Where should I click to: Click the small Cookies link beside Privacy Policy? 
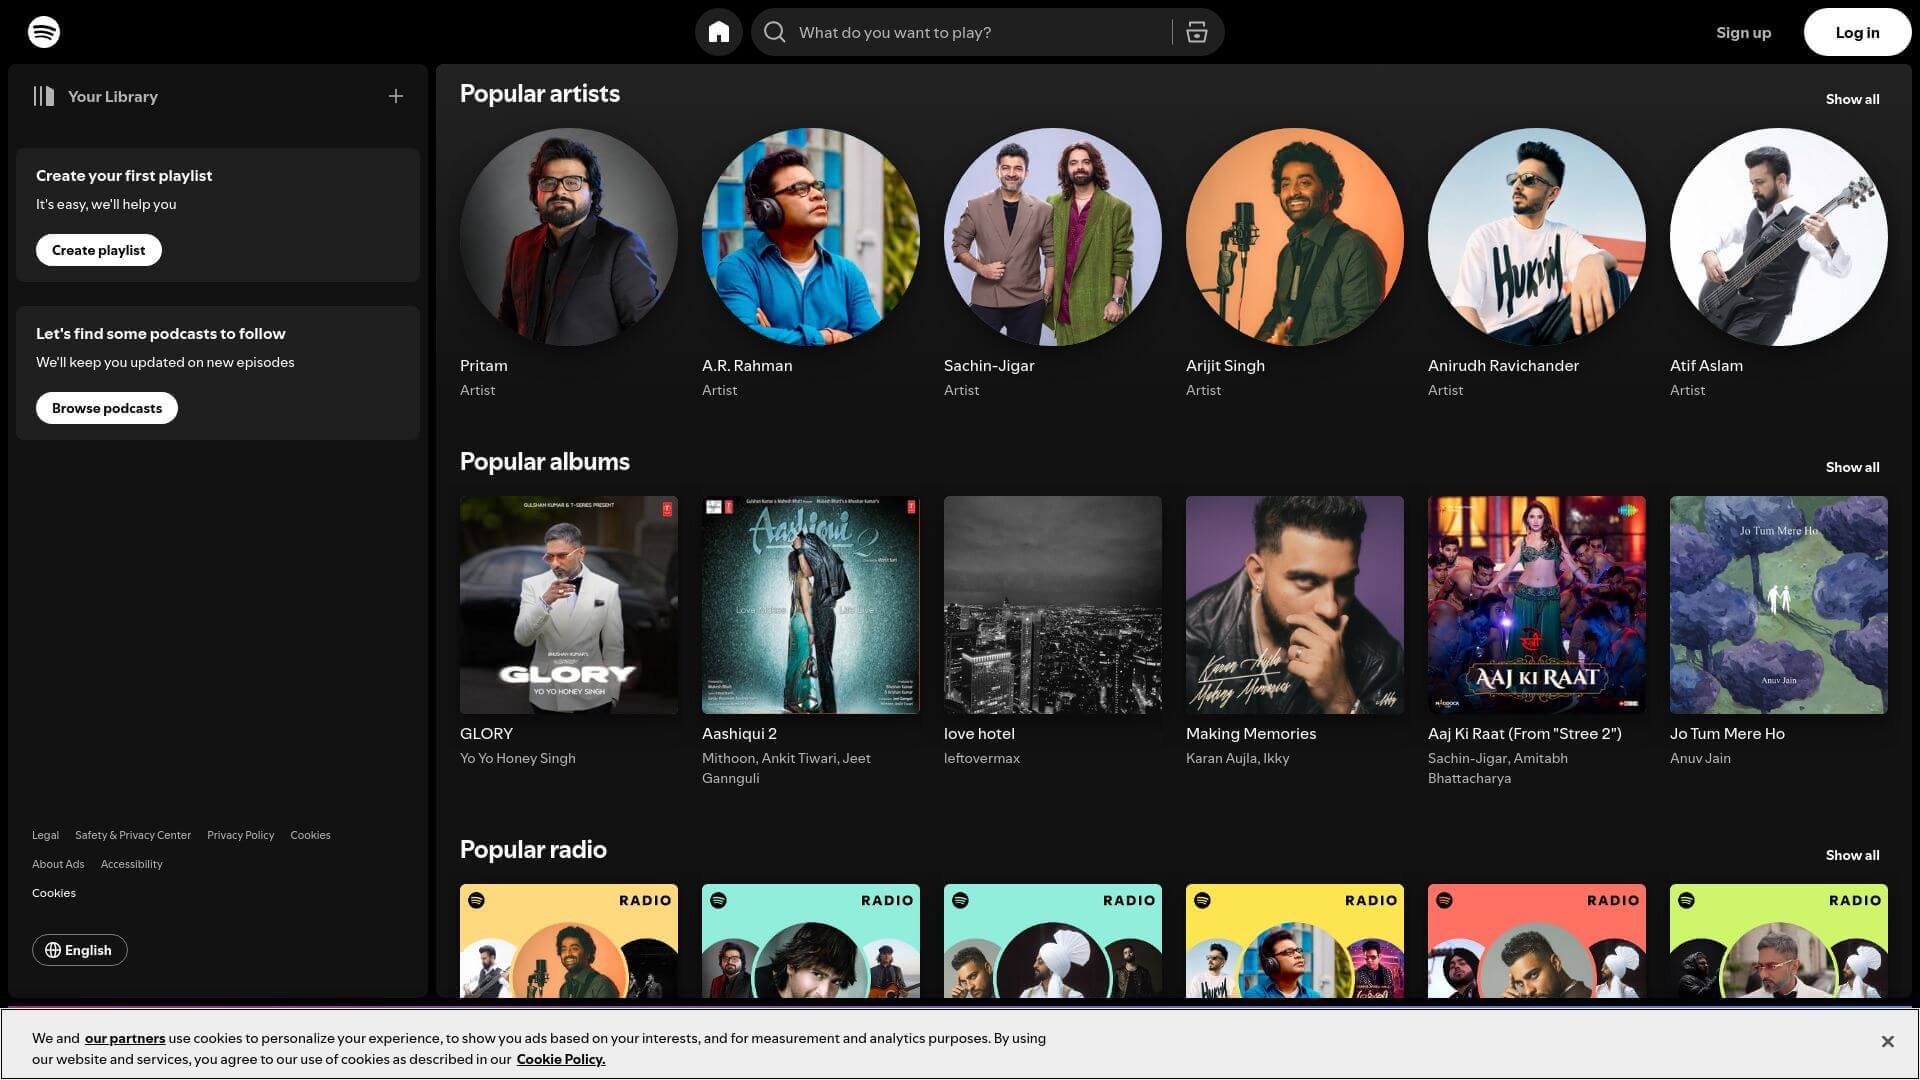tap(310, 835)
